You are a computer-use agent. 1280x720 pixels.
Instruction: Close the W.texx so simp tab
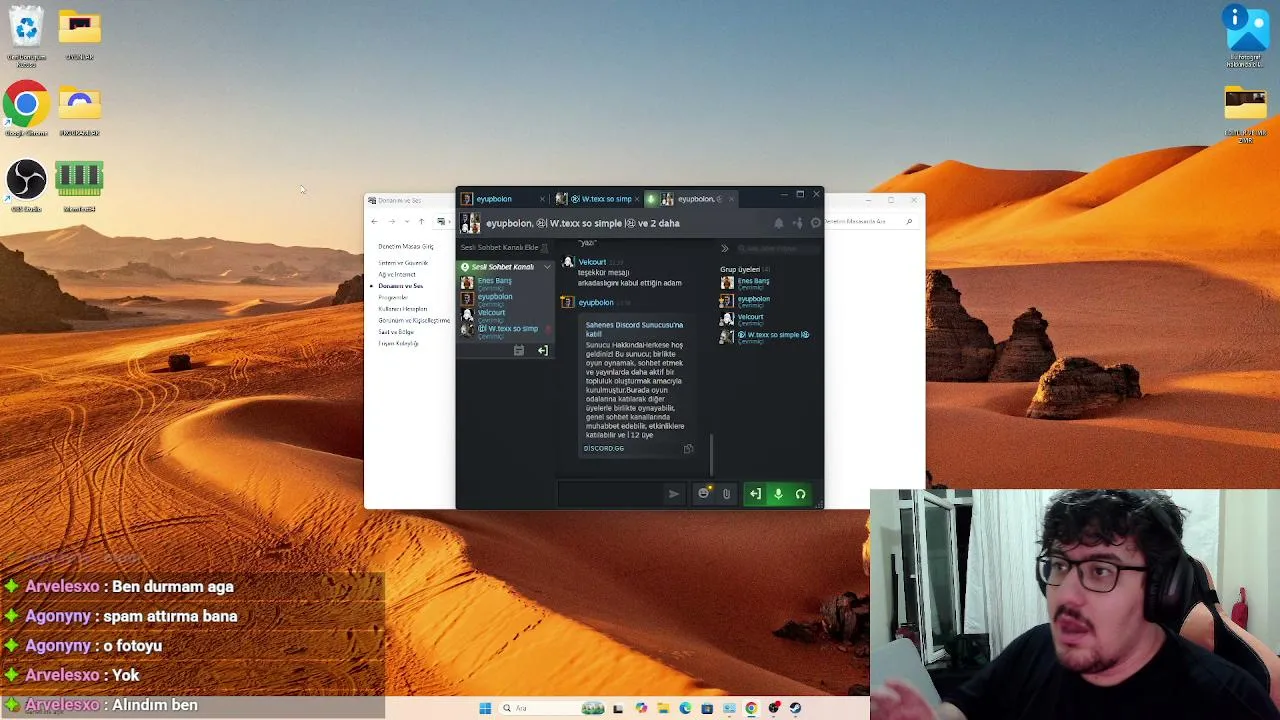[639, 199]
